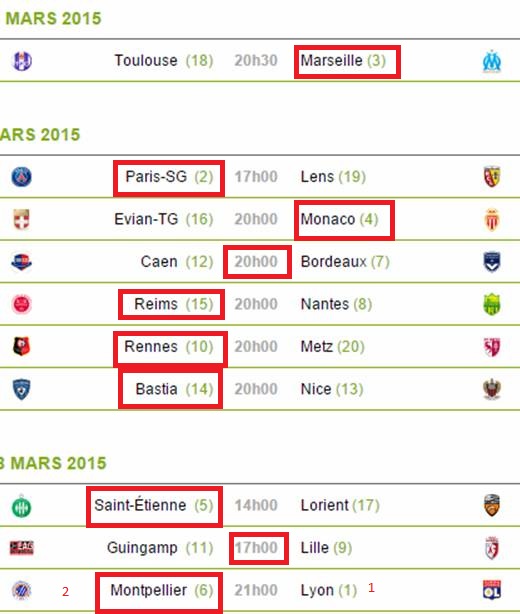
Task: Open the Paris-SG club crest
Action: tap(22, 177)
